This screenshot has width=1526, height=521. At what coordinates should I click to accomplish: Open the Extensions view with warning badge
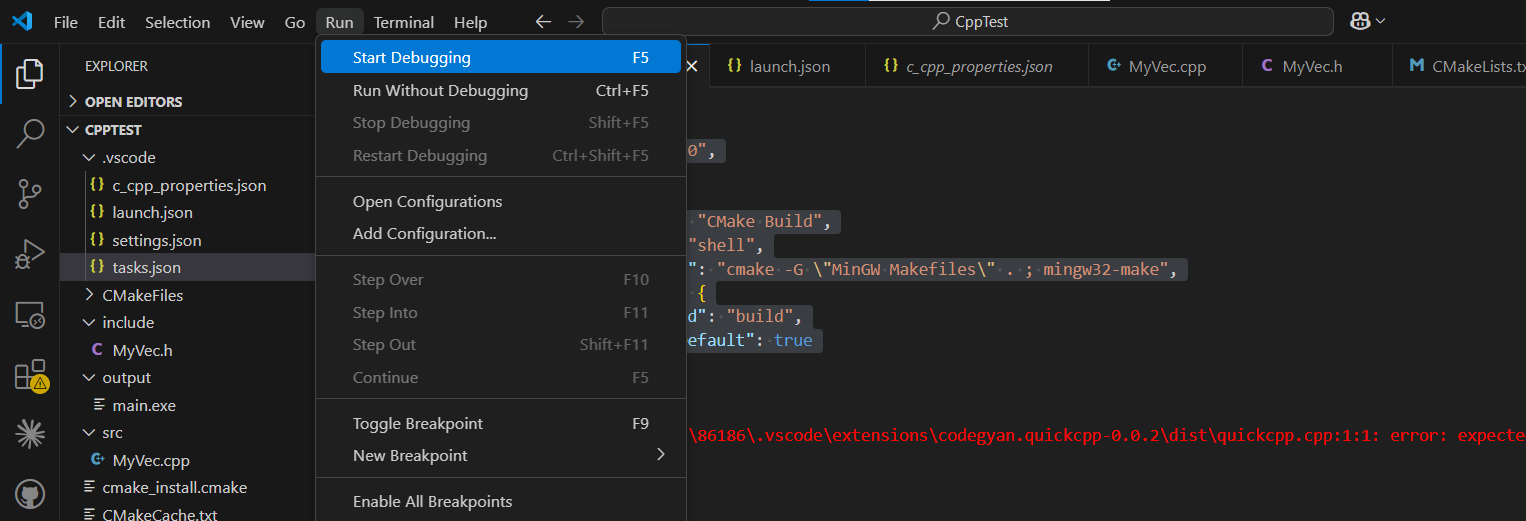(30, 375)
